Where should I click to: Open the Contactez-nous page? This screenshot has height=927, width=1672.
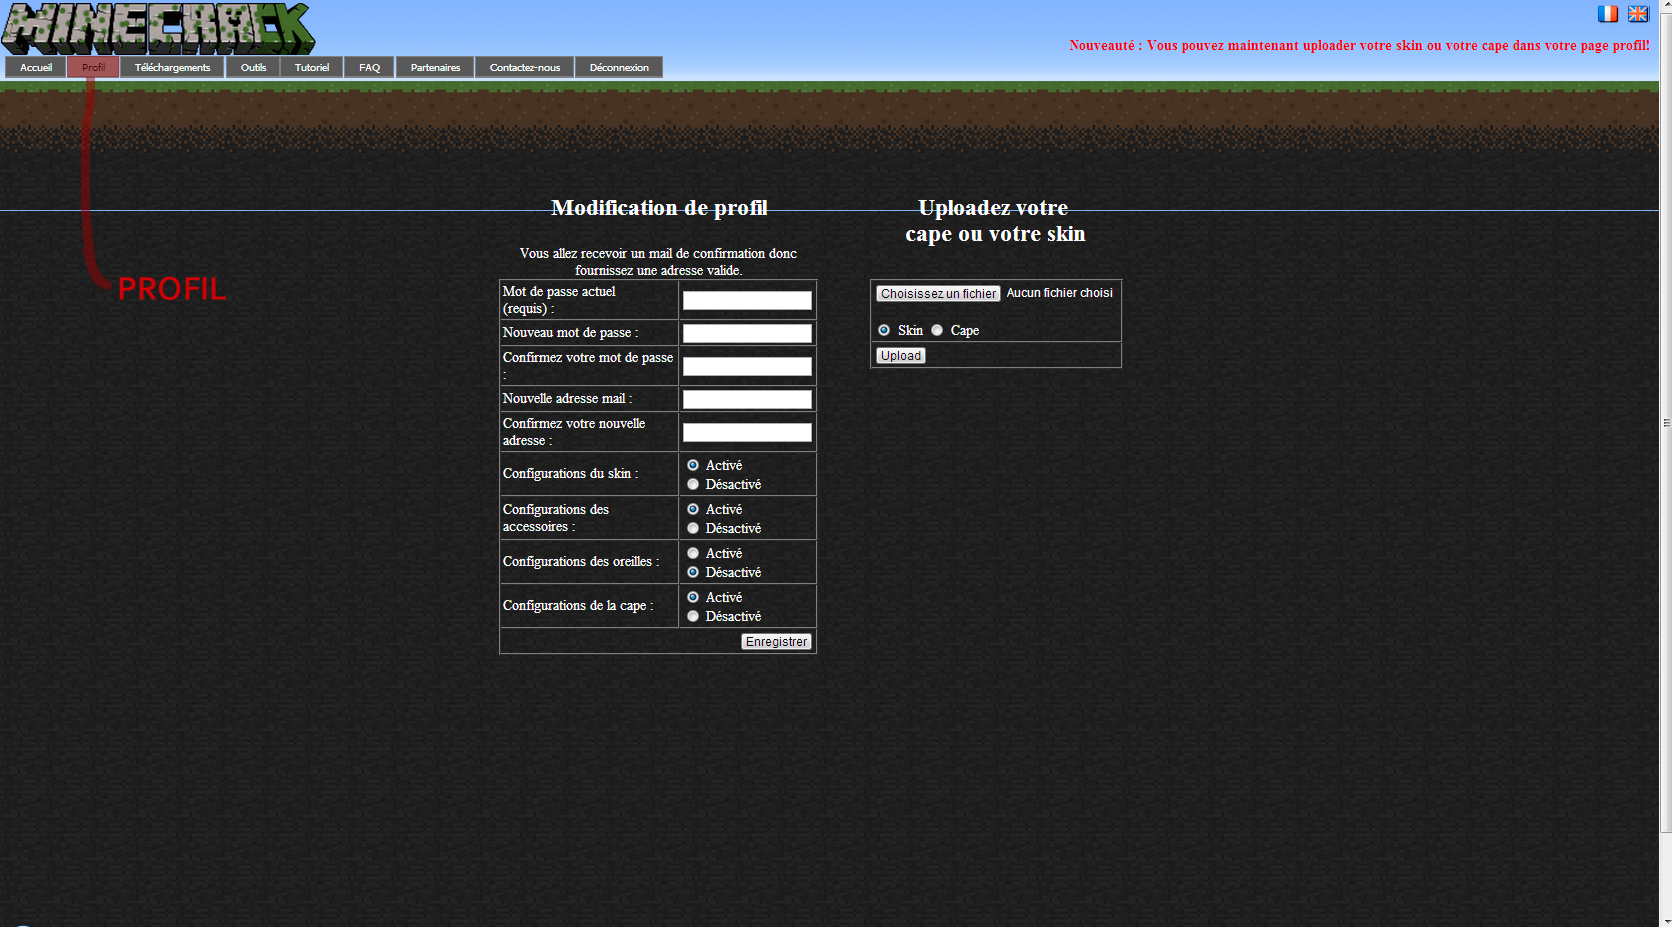pyautogui.click(x=524, y=68)
